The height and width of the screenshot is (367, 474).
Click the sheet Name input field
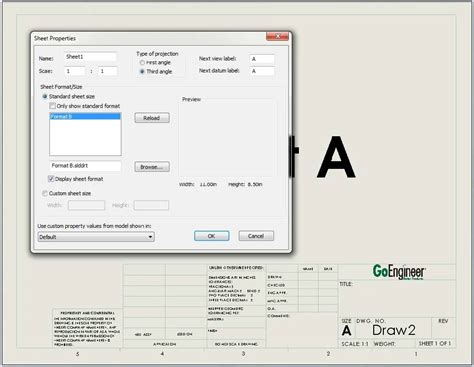click(x=90, y=57)
